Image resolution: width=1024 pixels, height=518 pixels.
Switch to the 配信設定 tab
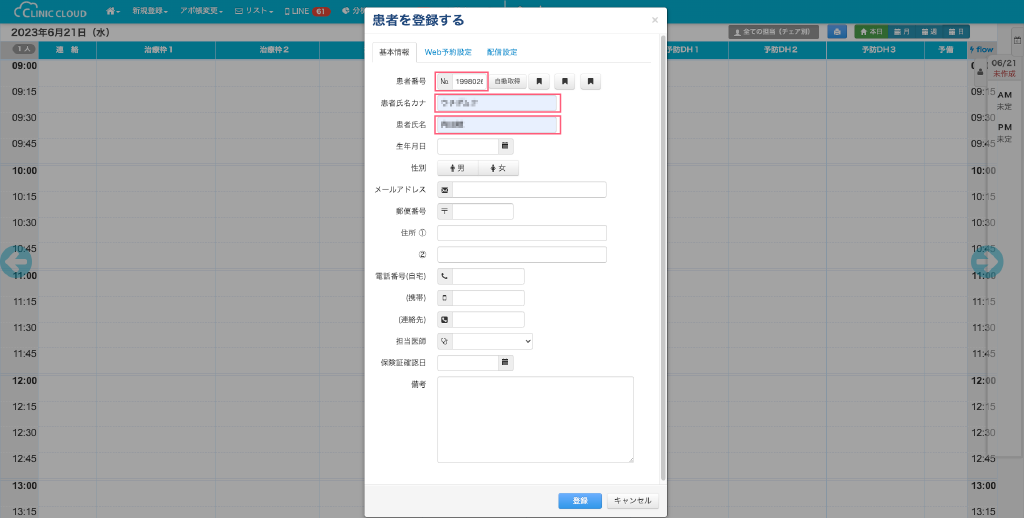click(502, 52)
